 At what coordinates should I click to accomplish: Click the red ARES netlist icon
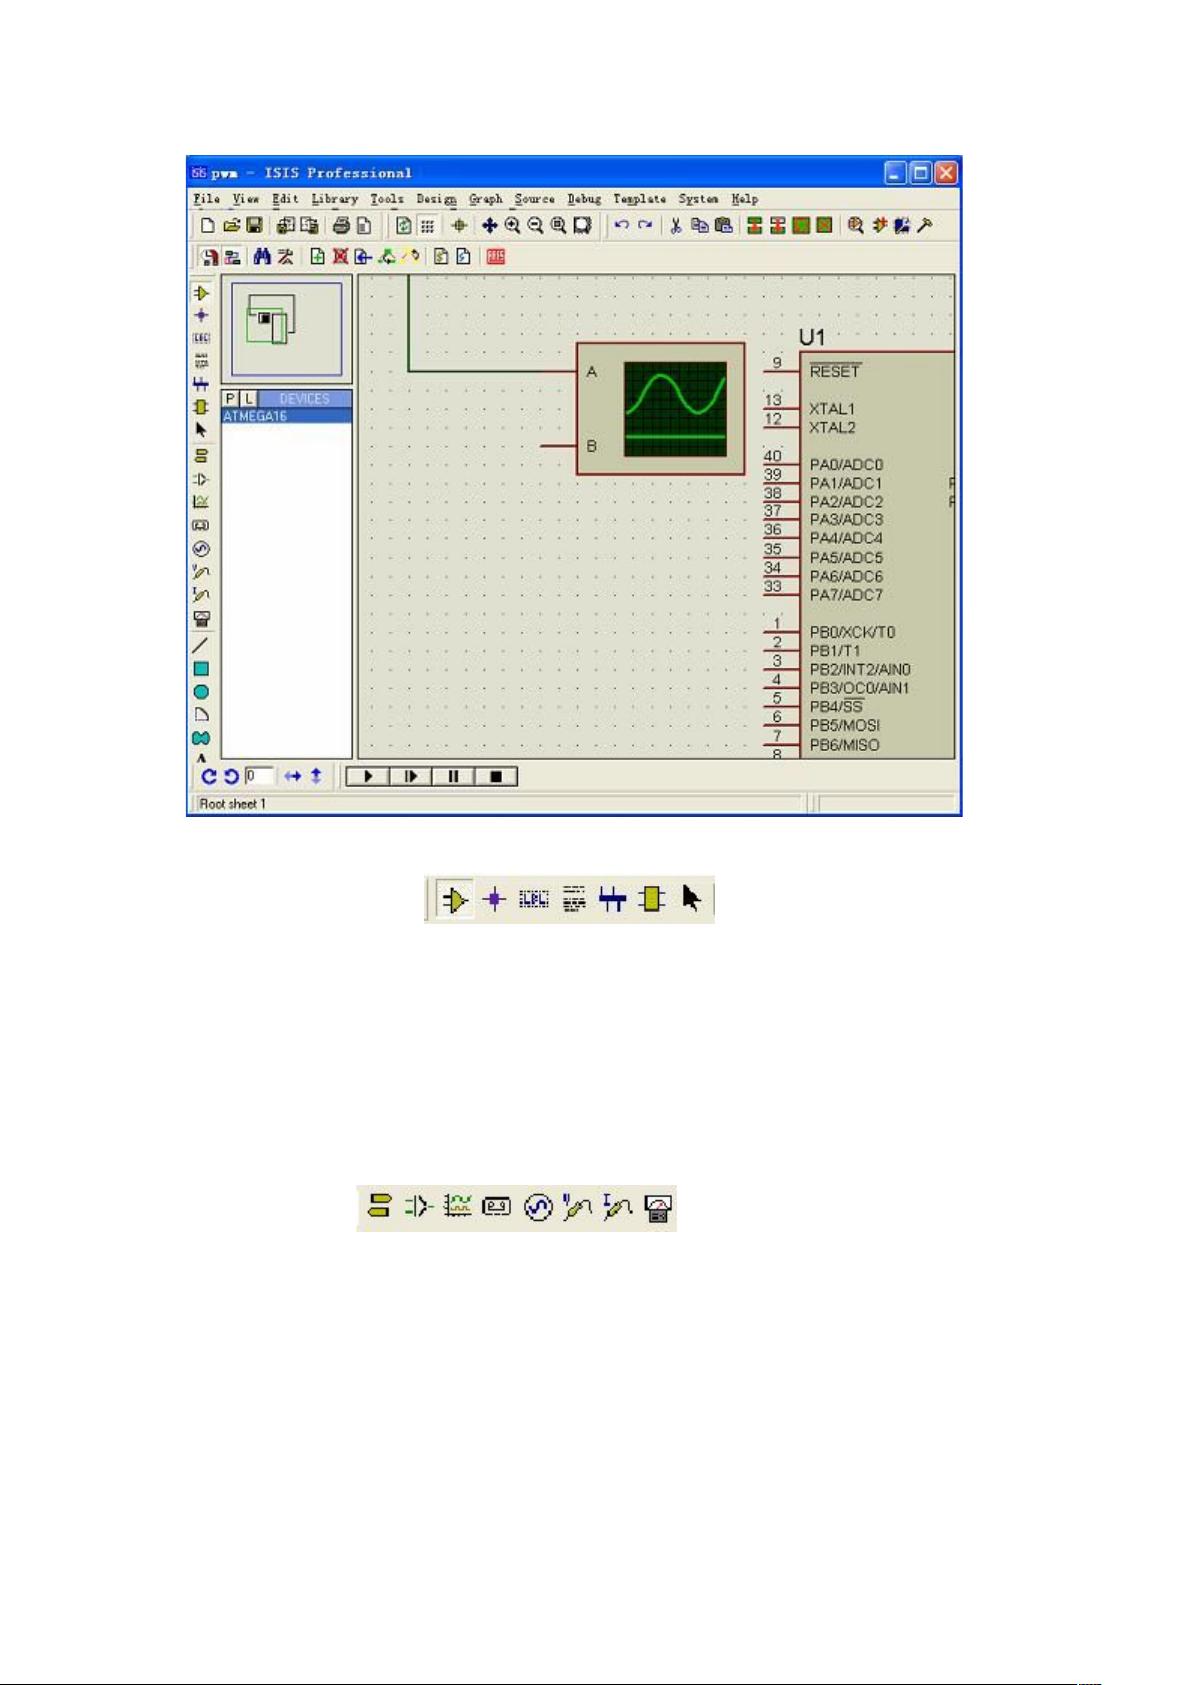pyautogui.click(x=496, y=257)
